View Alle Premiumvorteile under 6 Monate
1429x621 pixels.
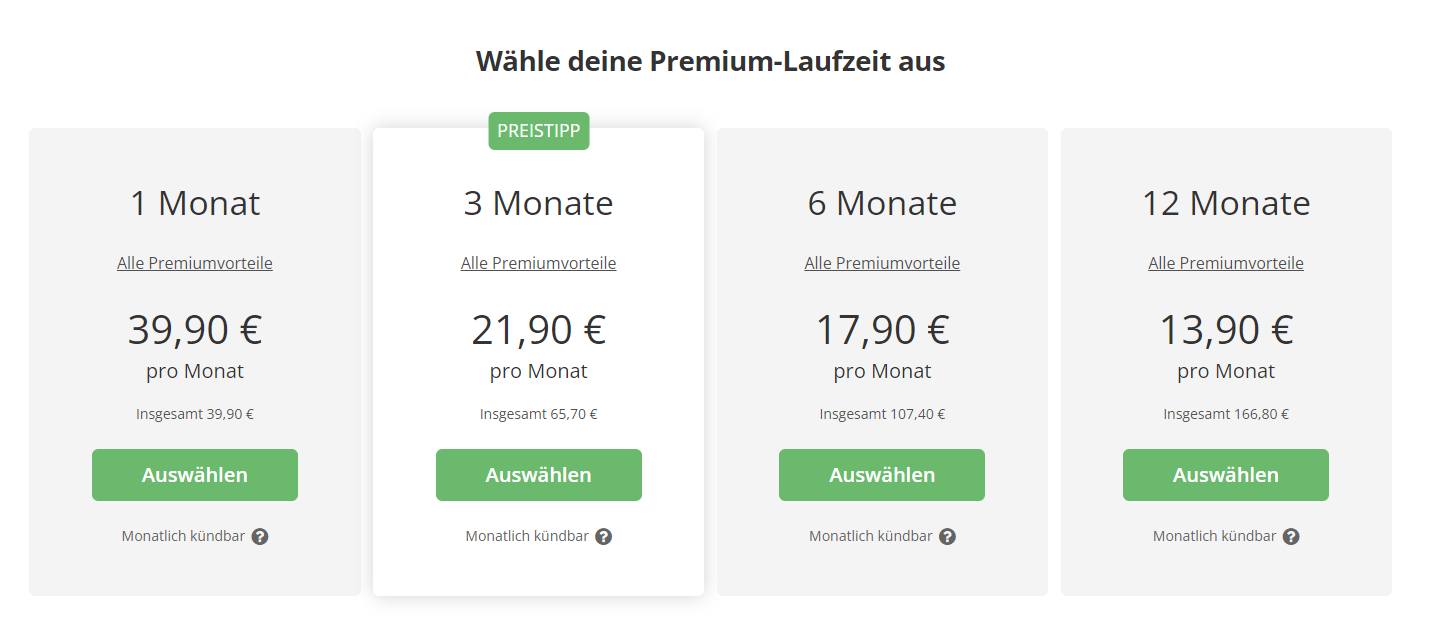click(x=882, y=263)
